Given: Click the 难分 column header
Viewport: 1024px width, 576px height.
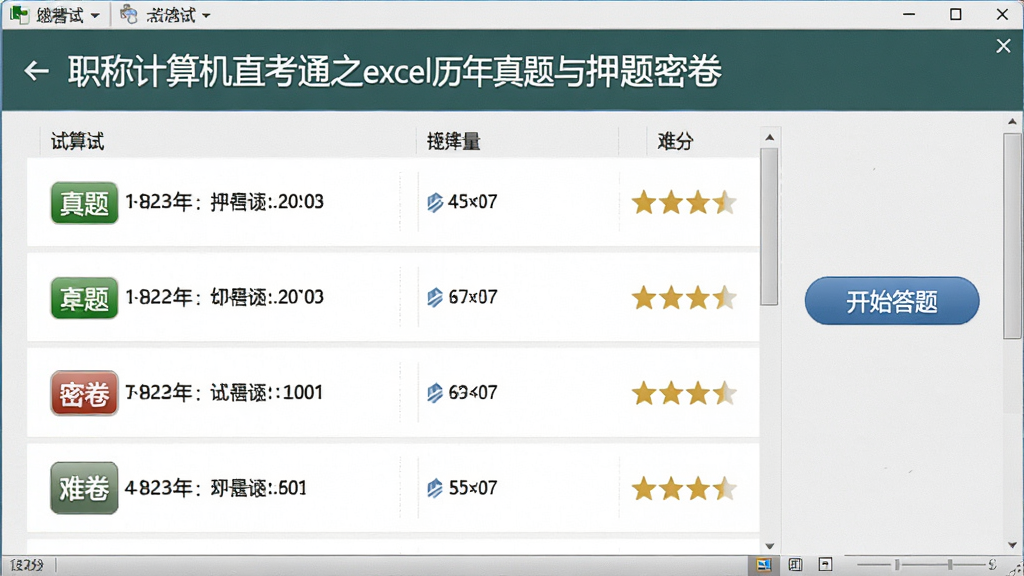Looking at the screenshot, I should click(x=675, y=141).
